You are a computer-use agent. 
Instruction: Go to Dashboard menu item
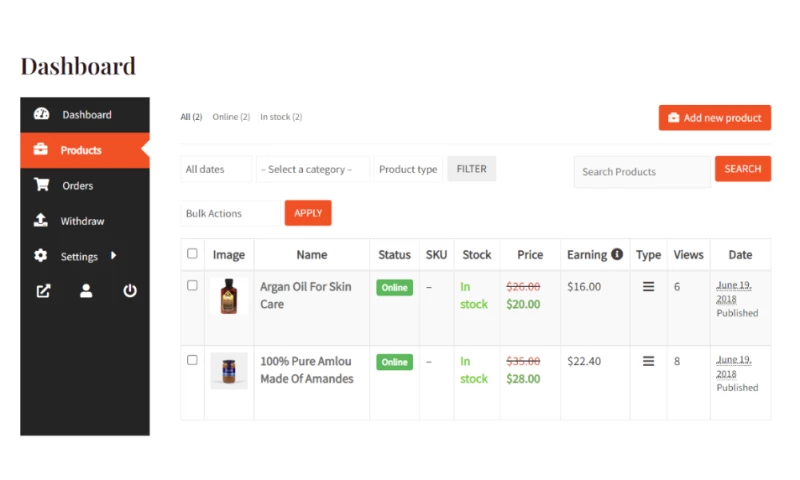coord(85,115)
